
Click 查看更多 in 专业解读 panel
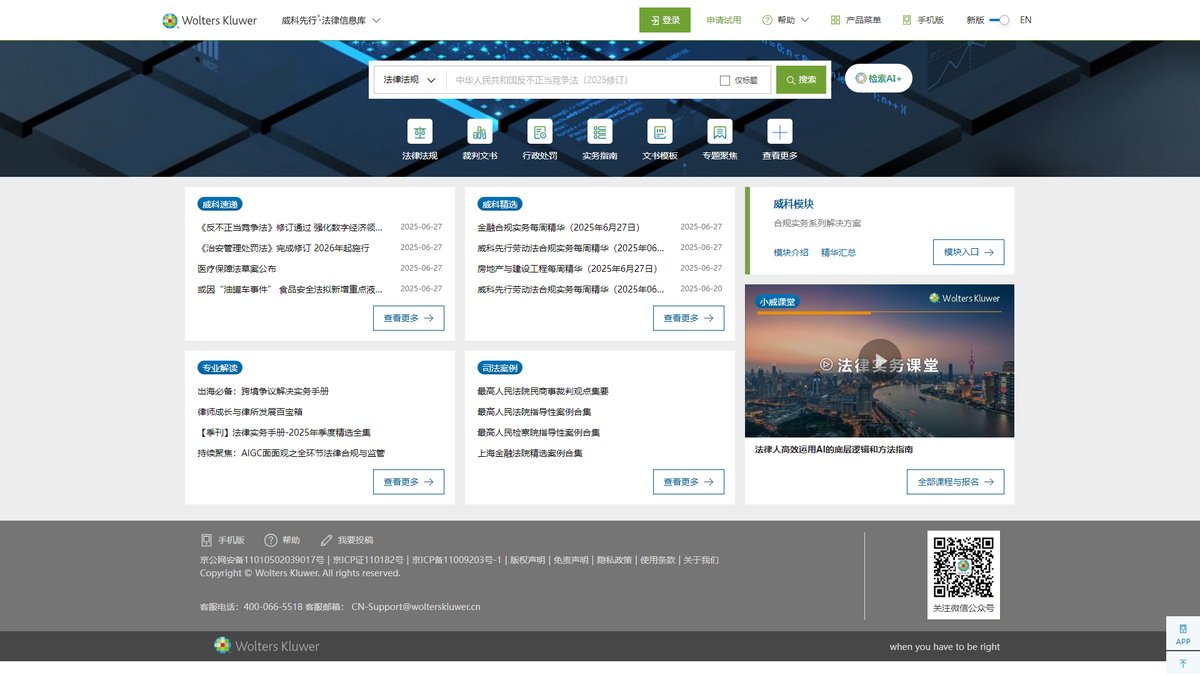click(x=408, y=482)
